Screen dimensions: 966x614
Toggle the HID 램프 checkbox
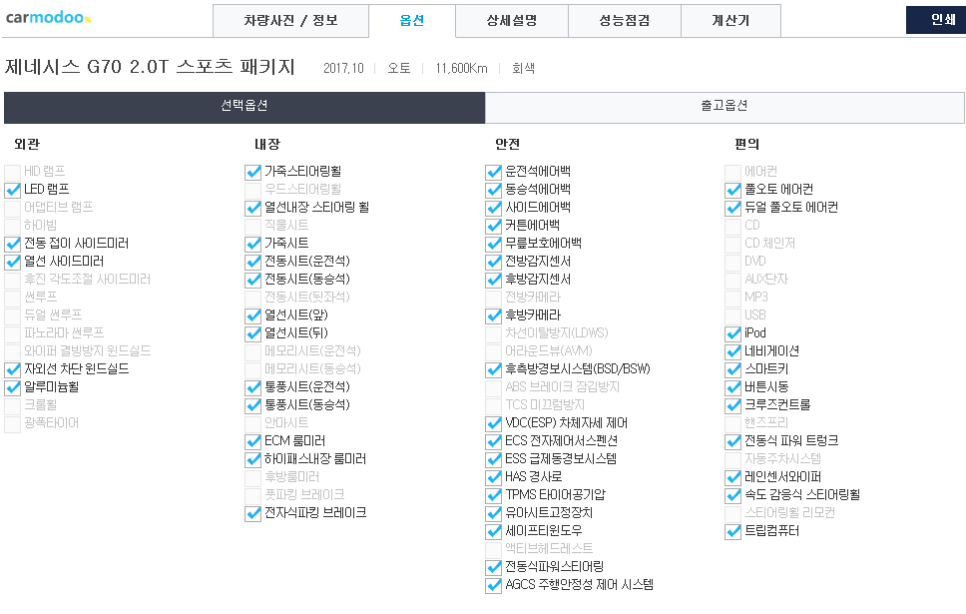(12, 172)
